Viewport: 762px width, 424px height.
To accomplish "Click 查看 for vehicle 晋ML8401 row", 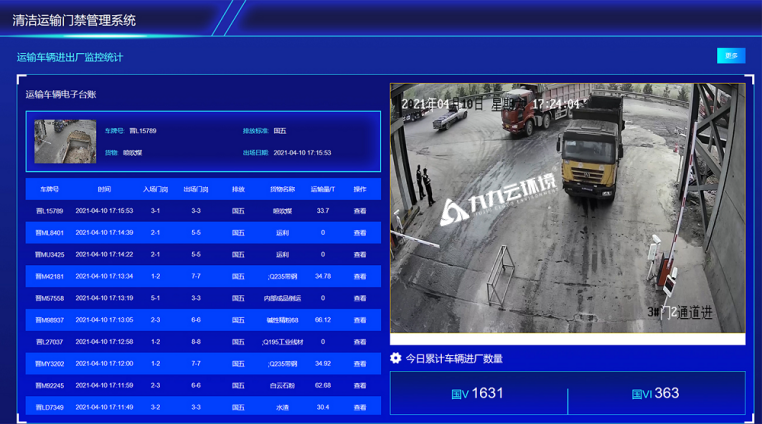I will click(x=360, y=233).
